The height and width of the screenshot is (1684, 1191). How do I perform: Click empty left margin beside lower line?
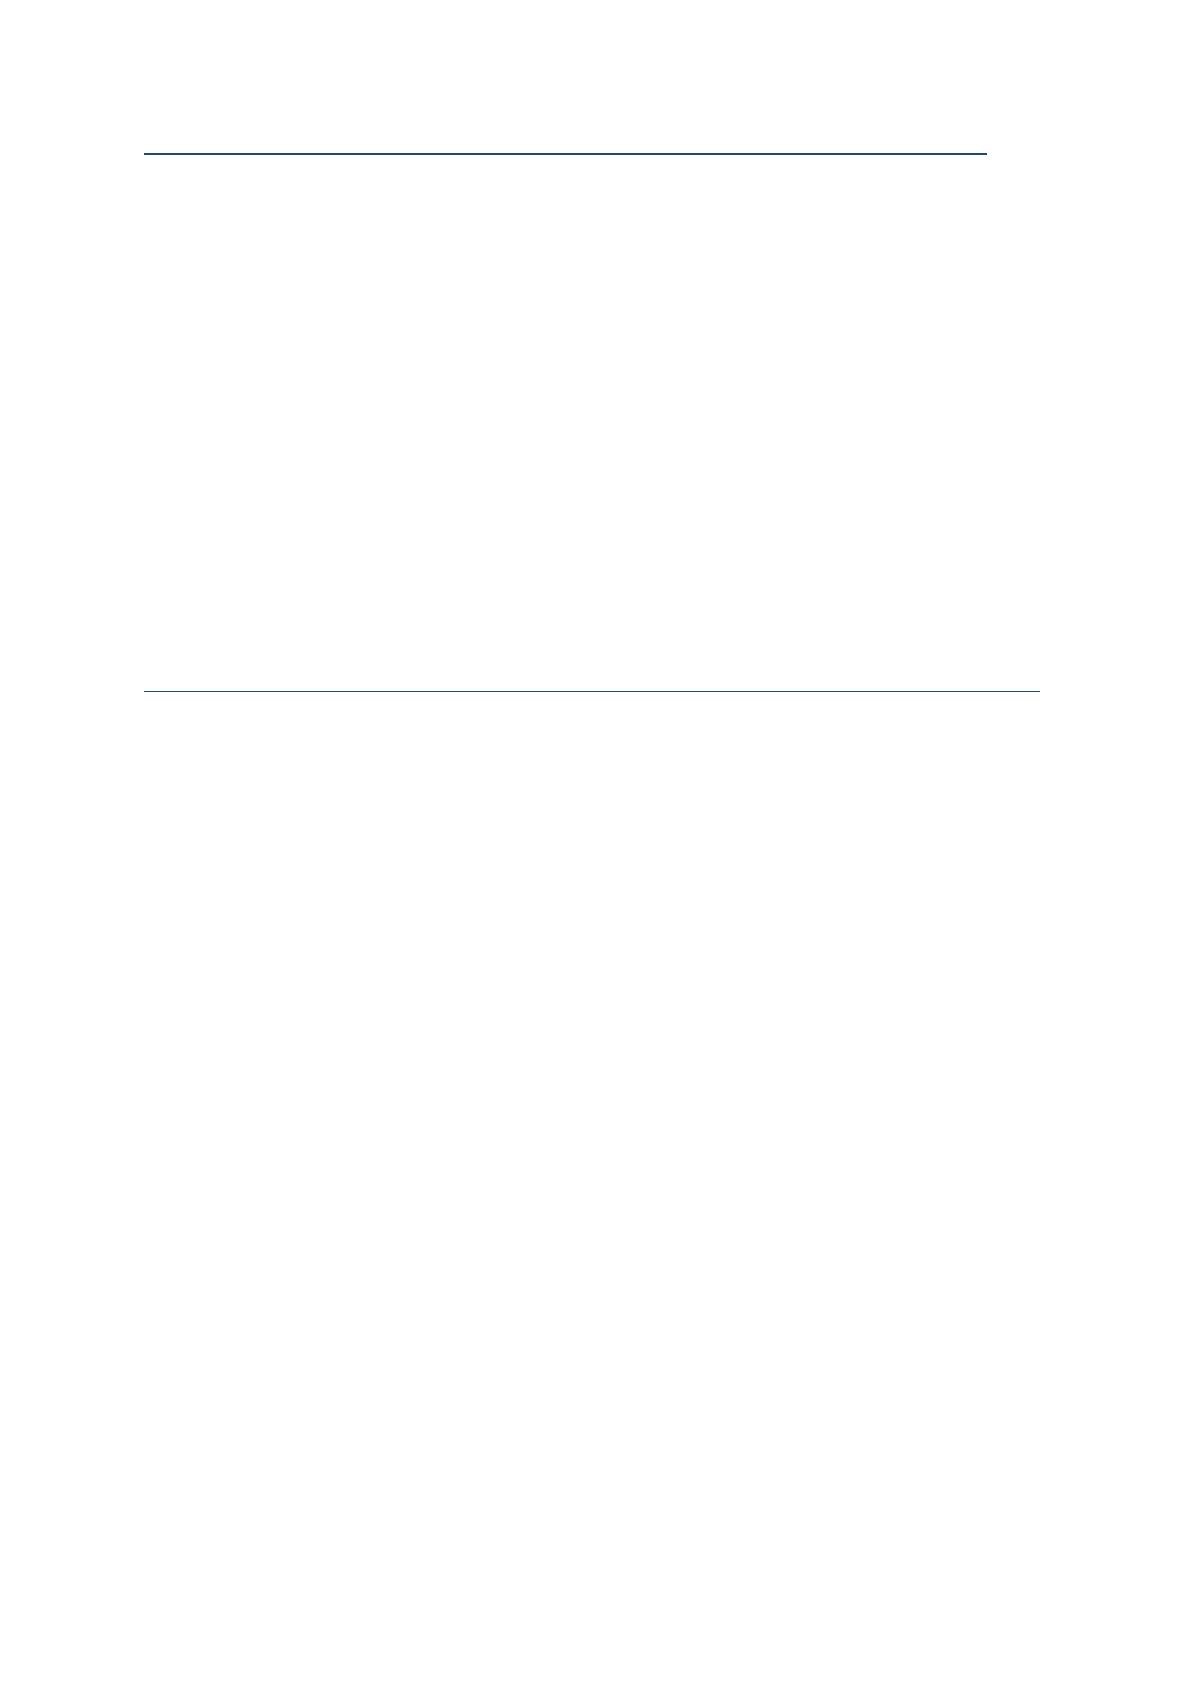coord(72,691)
